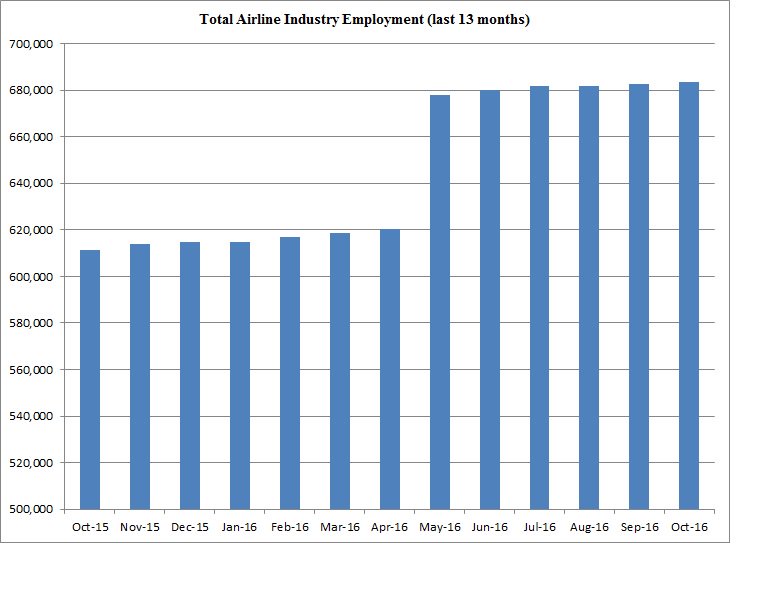Image resolution: width=768 pixels, height=614 pixels.
Task: Click the '700,000' y-axis value
Action: point(31,44)
